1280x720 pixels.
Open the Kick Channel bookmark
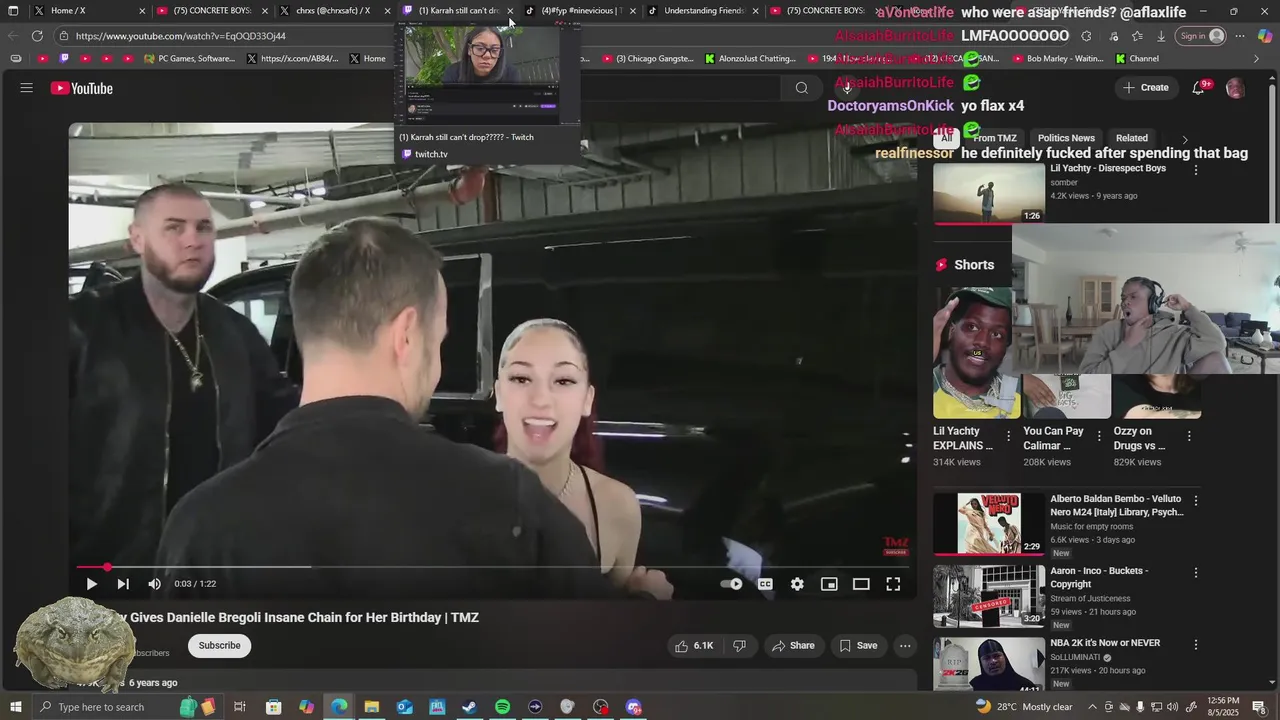[1136, 59]
